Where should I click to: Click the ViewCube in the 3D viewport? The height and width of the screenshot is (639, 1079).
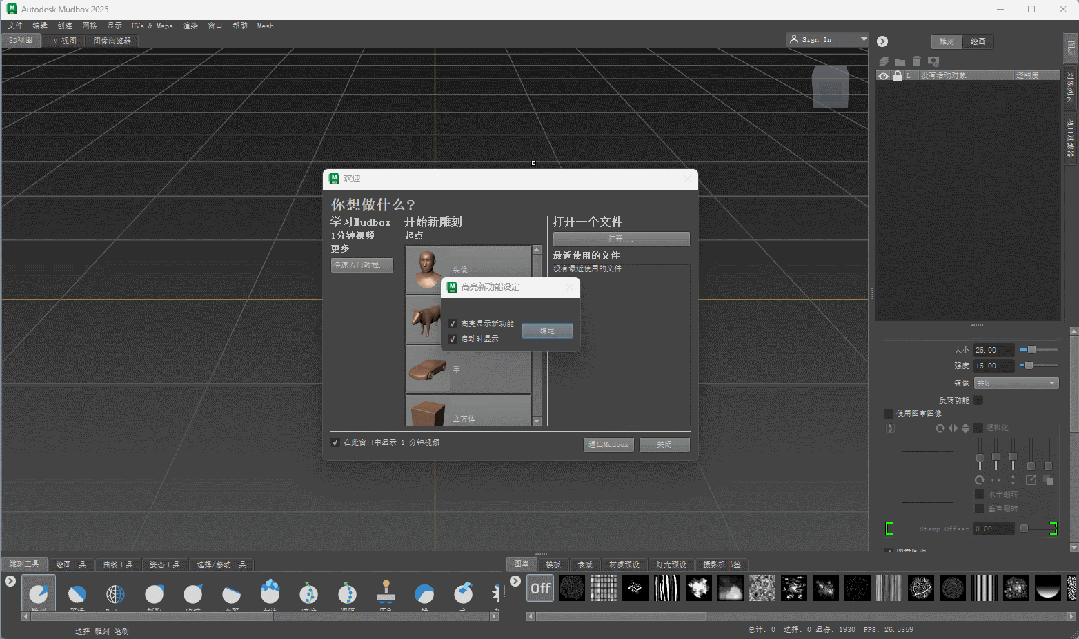tap(831, 87)
